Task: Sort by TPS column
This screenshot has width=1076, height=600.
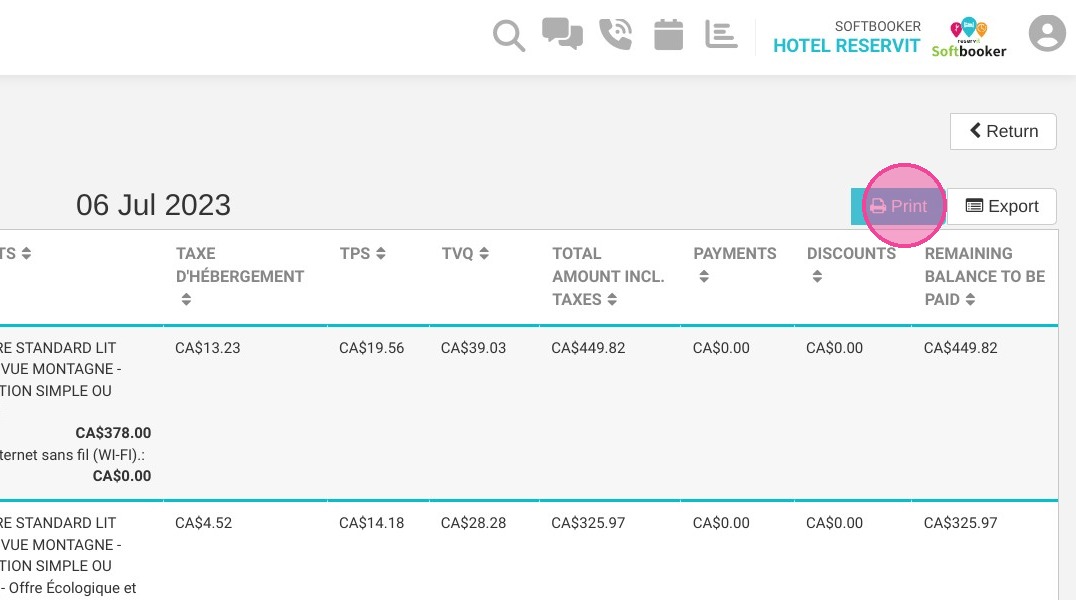Action: (x=381, y=253)
